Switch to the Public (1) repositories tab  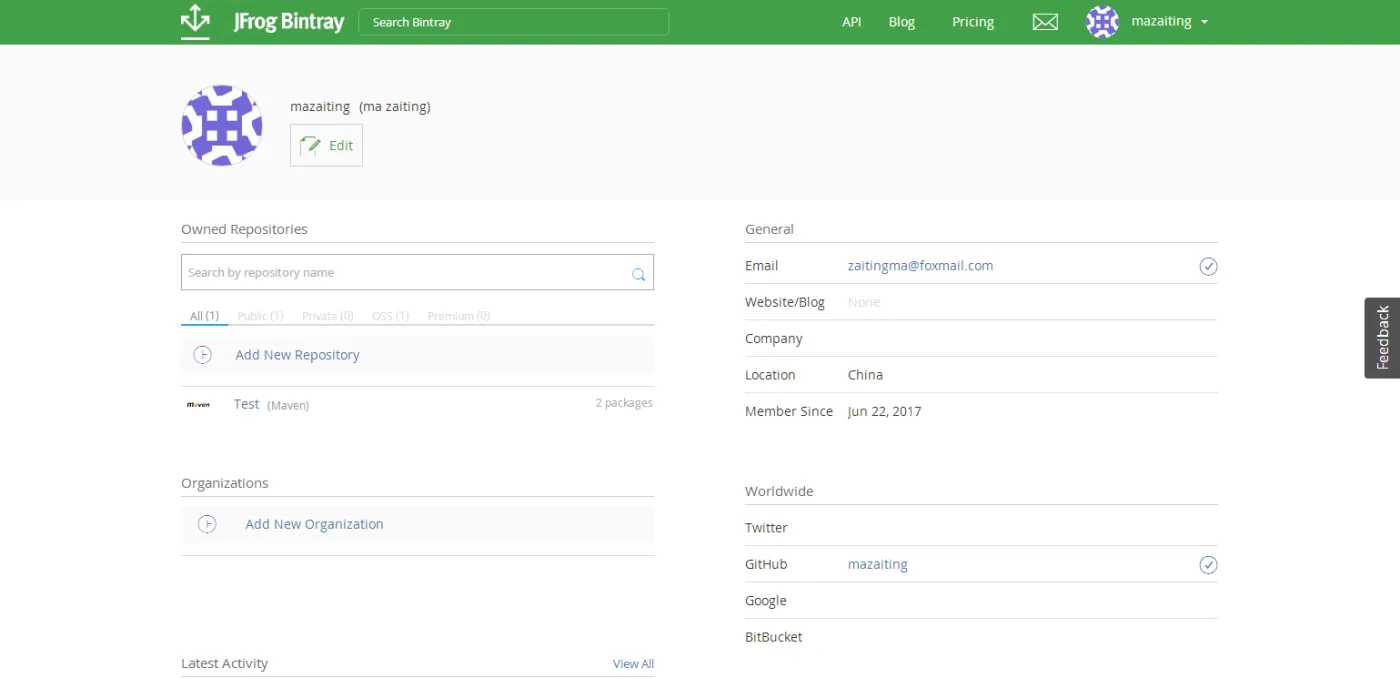(x=260, y=316)
